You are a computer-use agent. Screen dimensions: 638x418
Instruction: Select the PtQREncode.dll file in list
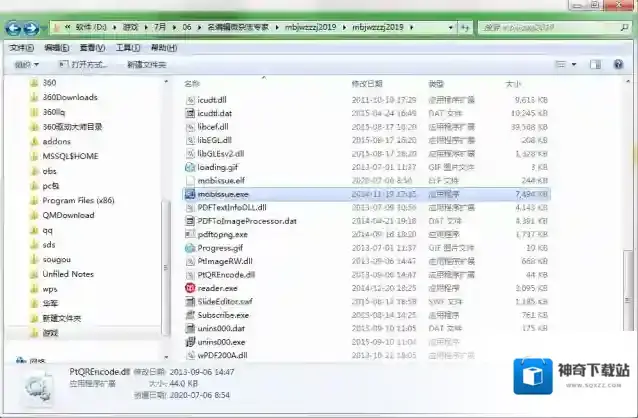[226, 274]
